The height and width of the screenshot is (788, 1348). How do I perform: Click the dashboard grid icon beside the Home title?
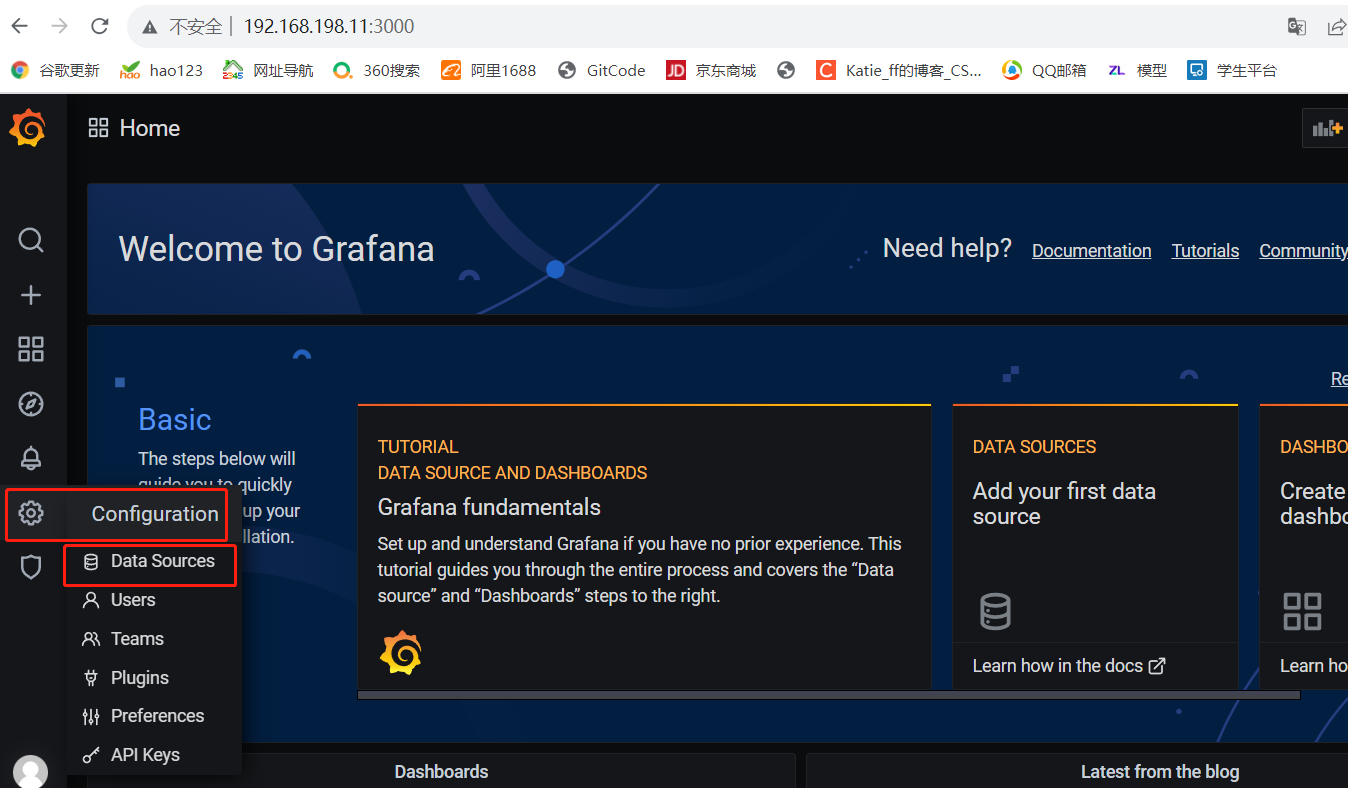pyautogui.click(x=98, y=128)
